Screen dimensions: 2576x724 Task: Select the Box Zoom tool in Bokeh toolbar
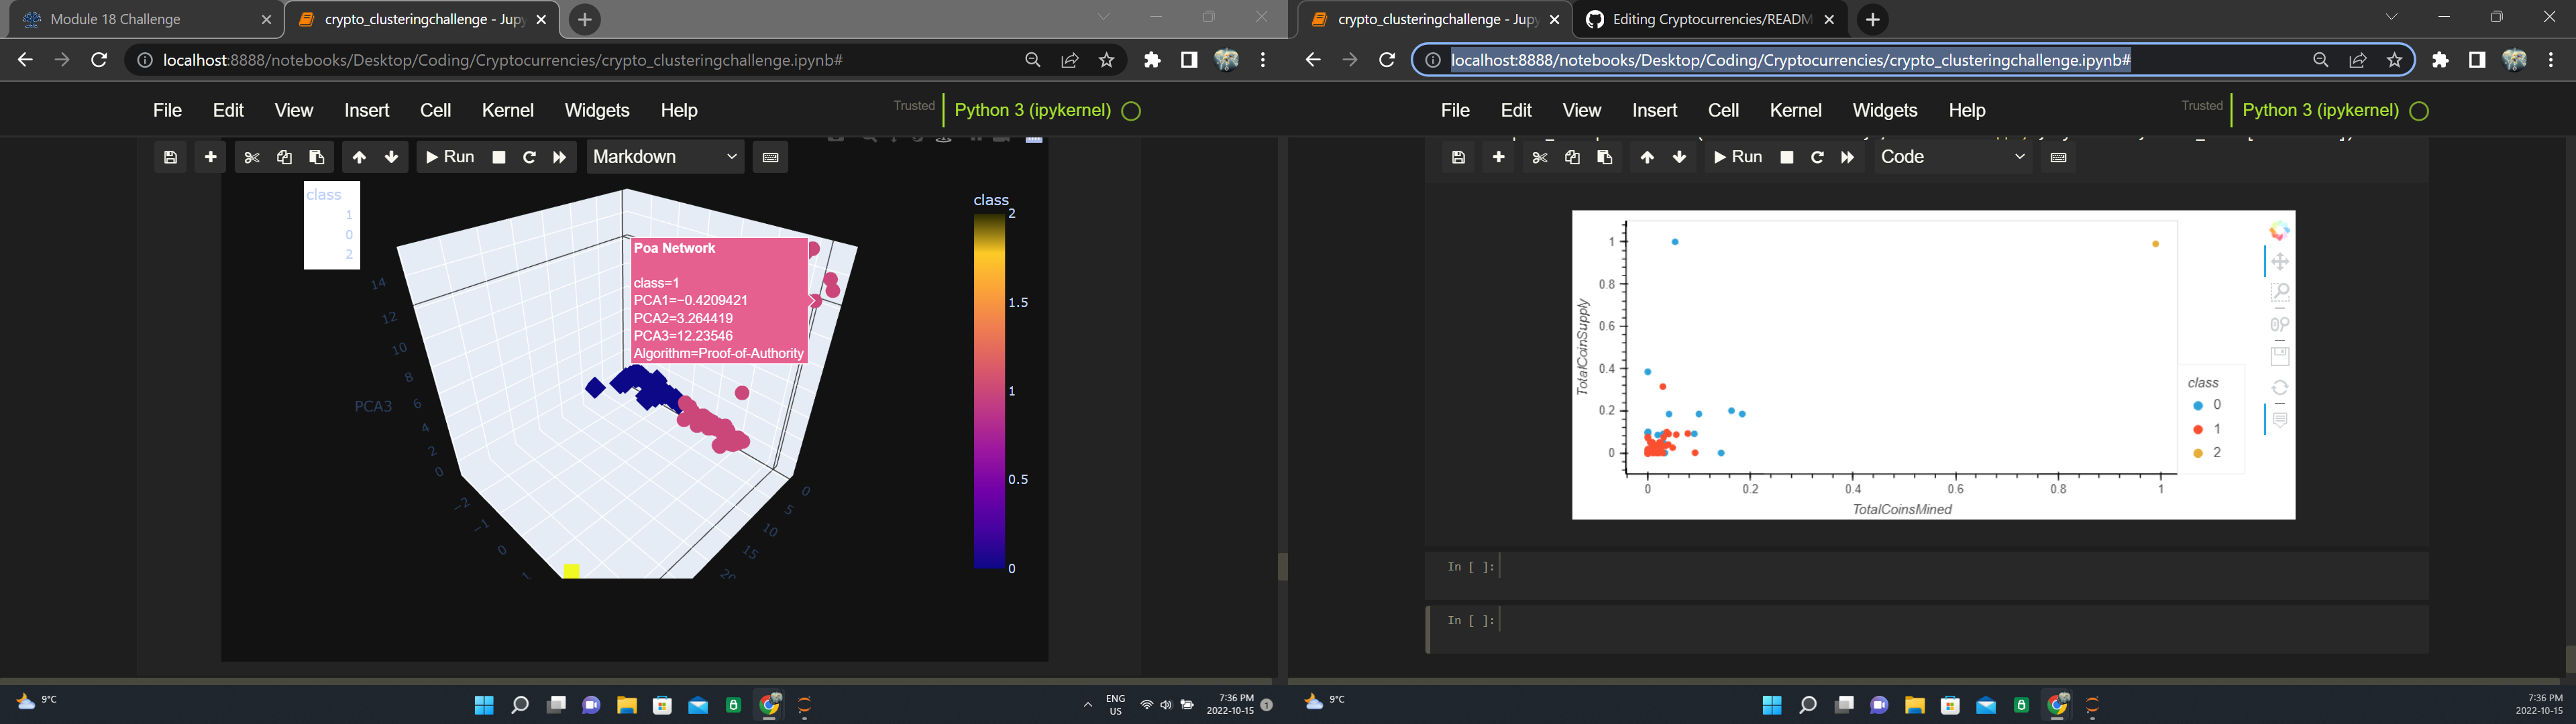tap(2279, 293)
